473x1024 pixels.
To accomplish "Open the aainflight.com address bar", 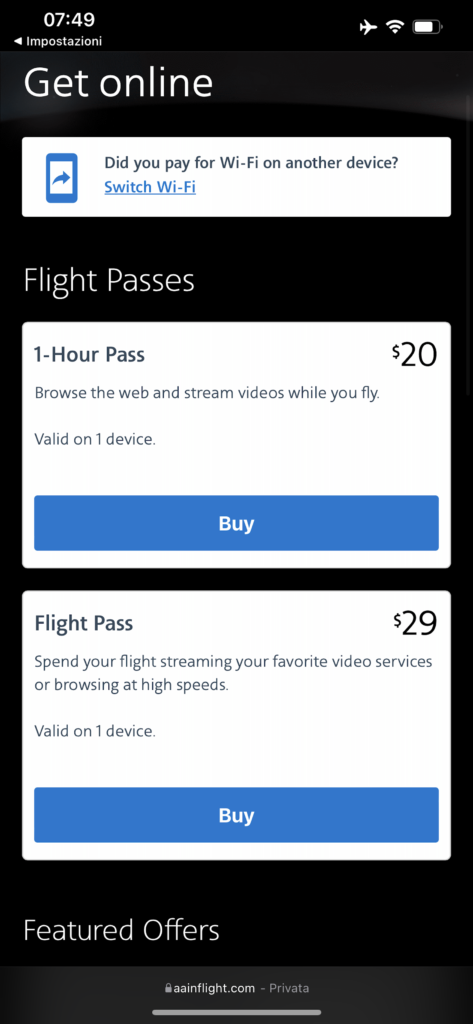I will tap(236, 988).
